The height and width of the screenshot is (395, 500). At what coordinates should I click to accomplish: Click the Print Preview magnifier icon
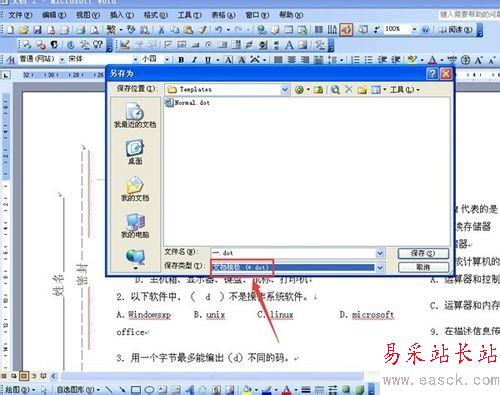(x=95, y=30)
